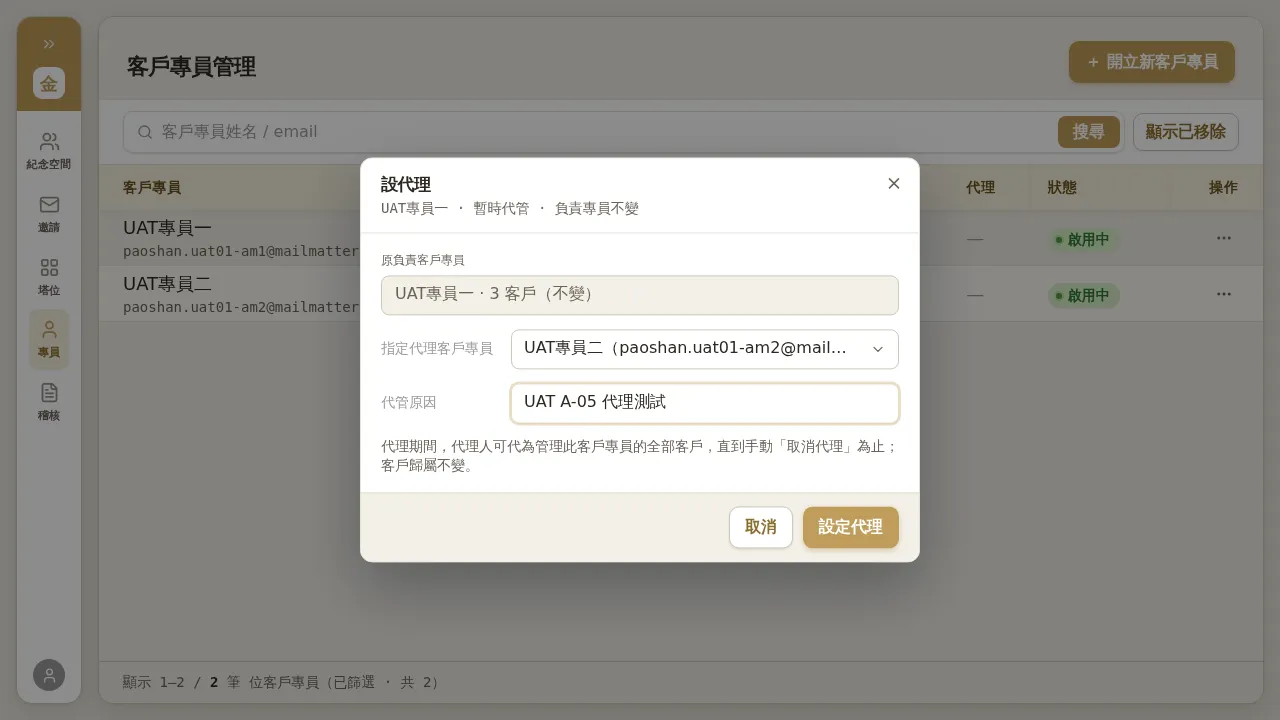Click the 設代理 dialog title
Viewport: 1280px width, 720px height.
(406, 185)
